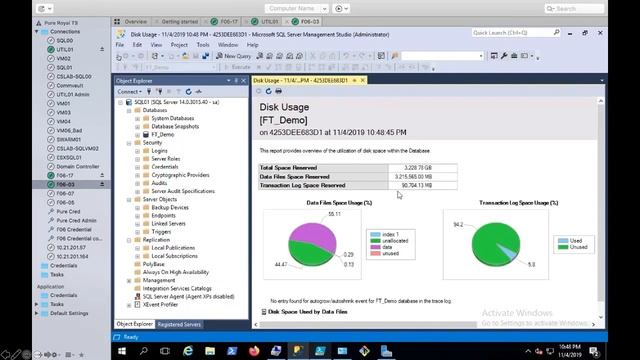This screenshot has width=640, height=360.
Task: Open the notification center icon
Action: (x=594, y=351)
